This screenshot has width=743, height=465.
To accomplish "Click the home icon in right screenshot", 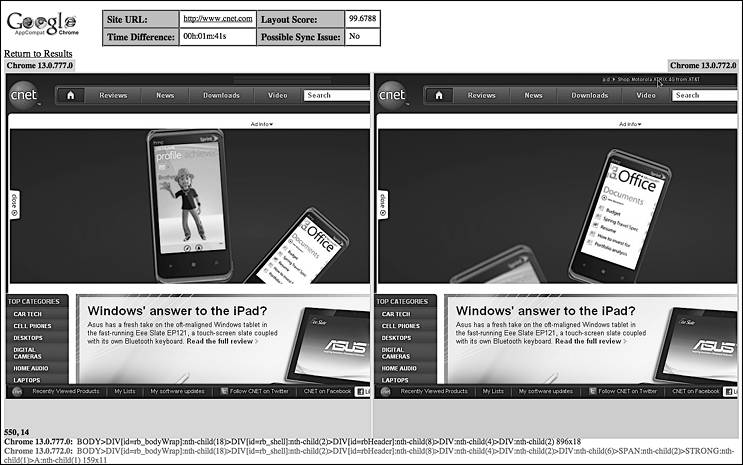I will point(439,95).
